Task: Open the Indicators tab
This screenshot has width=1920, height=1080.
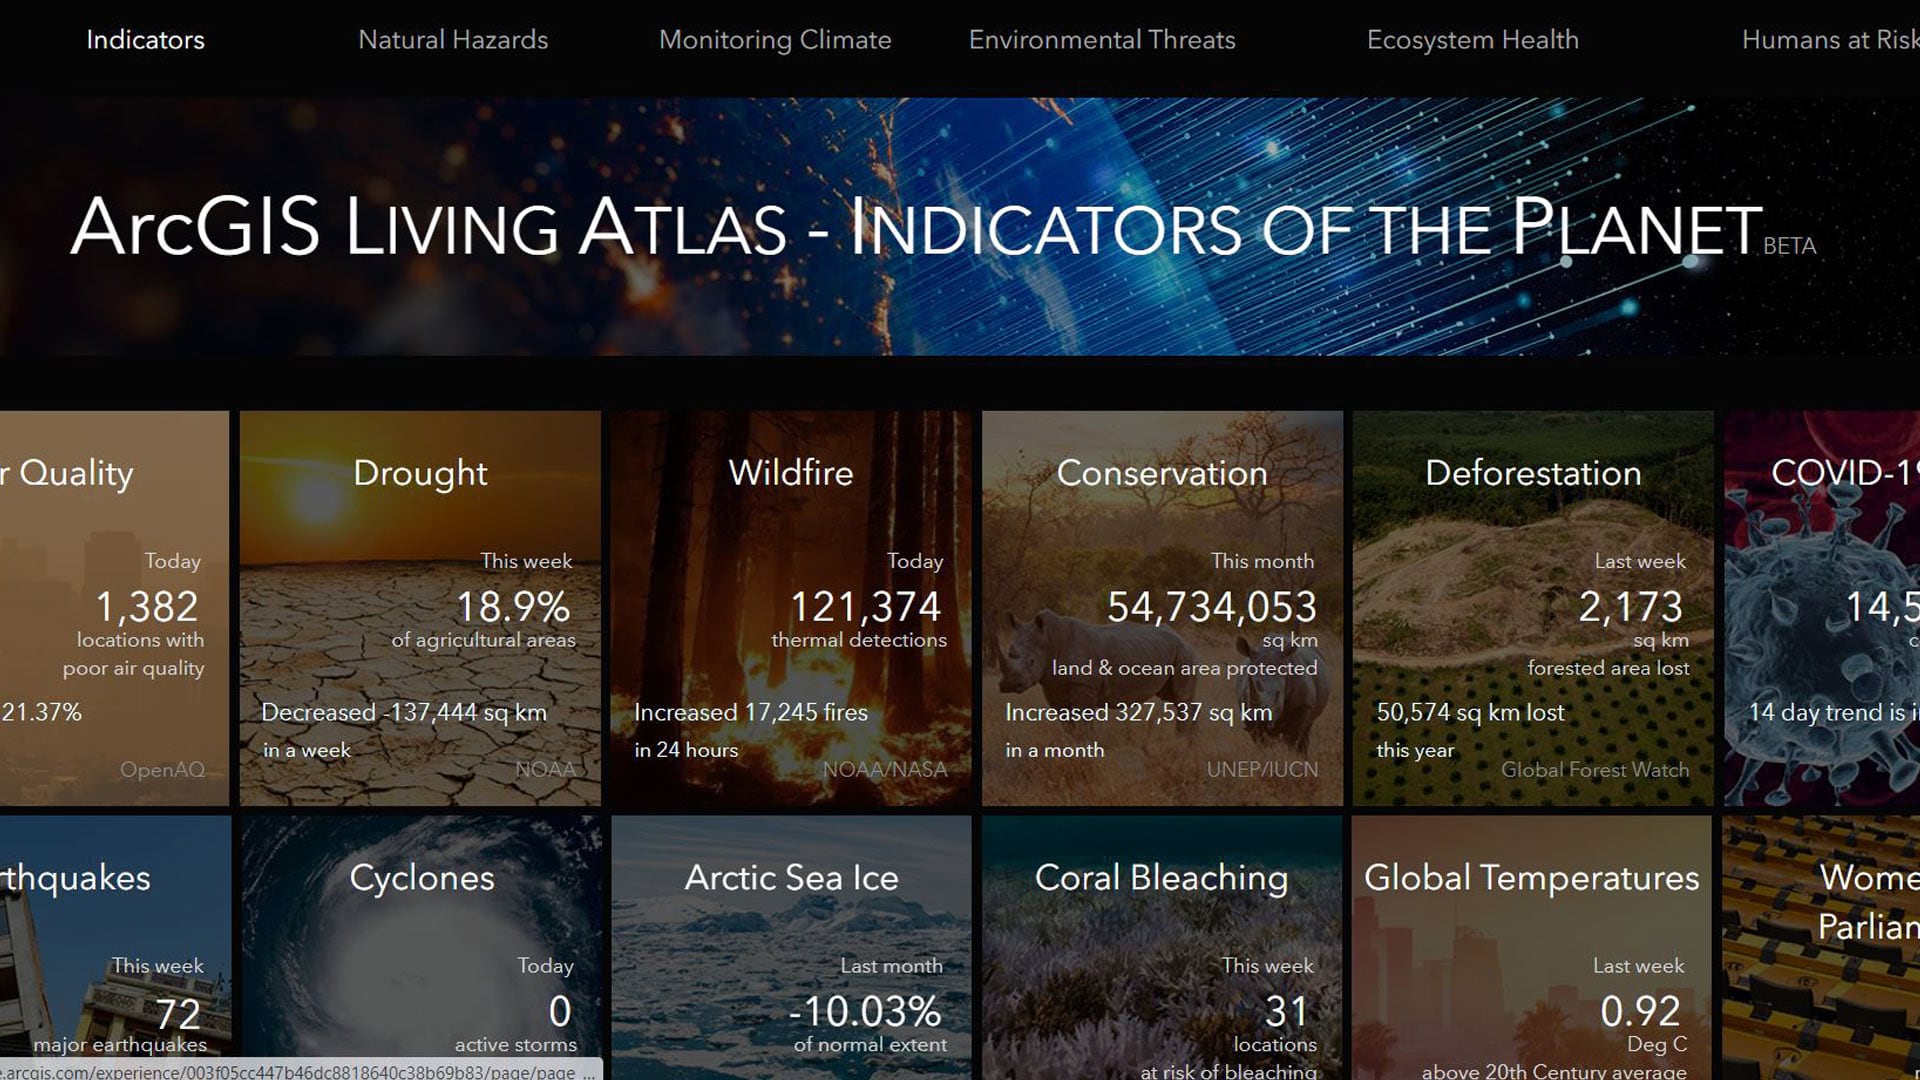Action: pos(145,40)
